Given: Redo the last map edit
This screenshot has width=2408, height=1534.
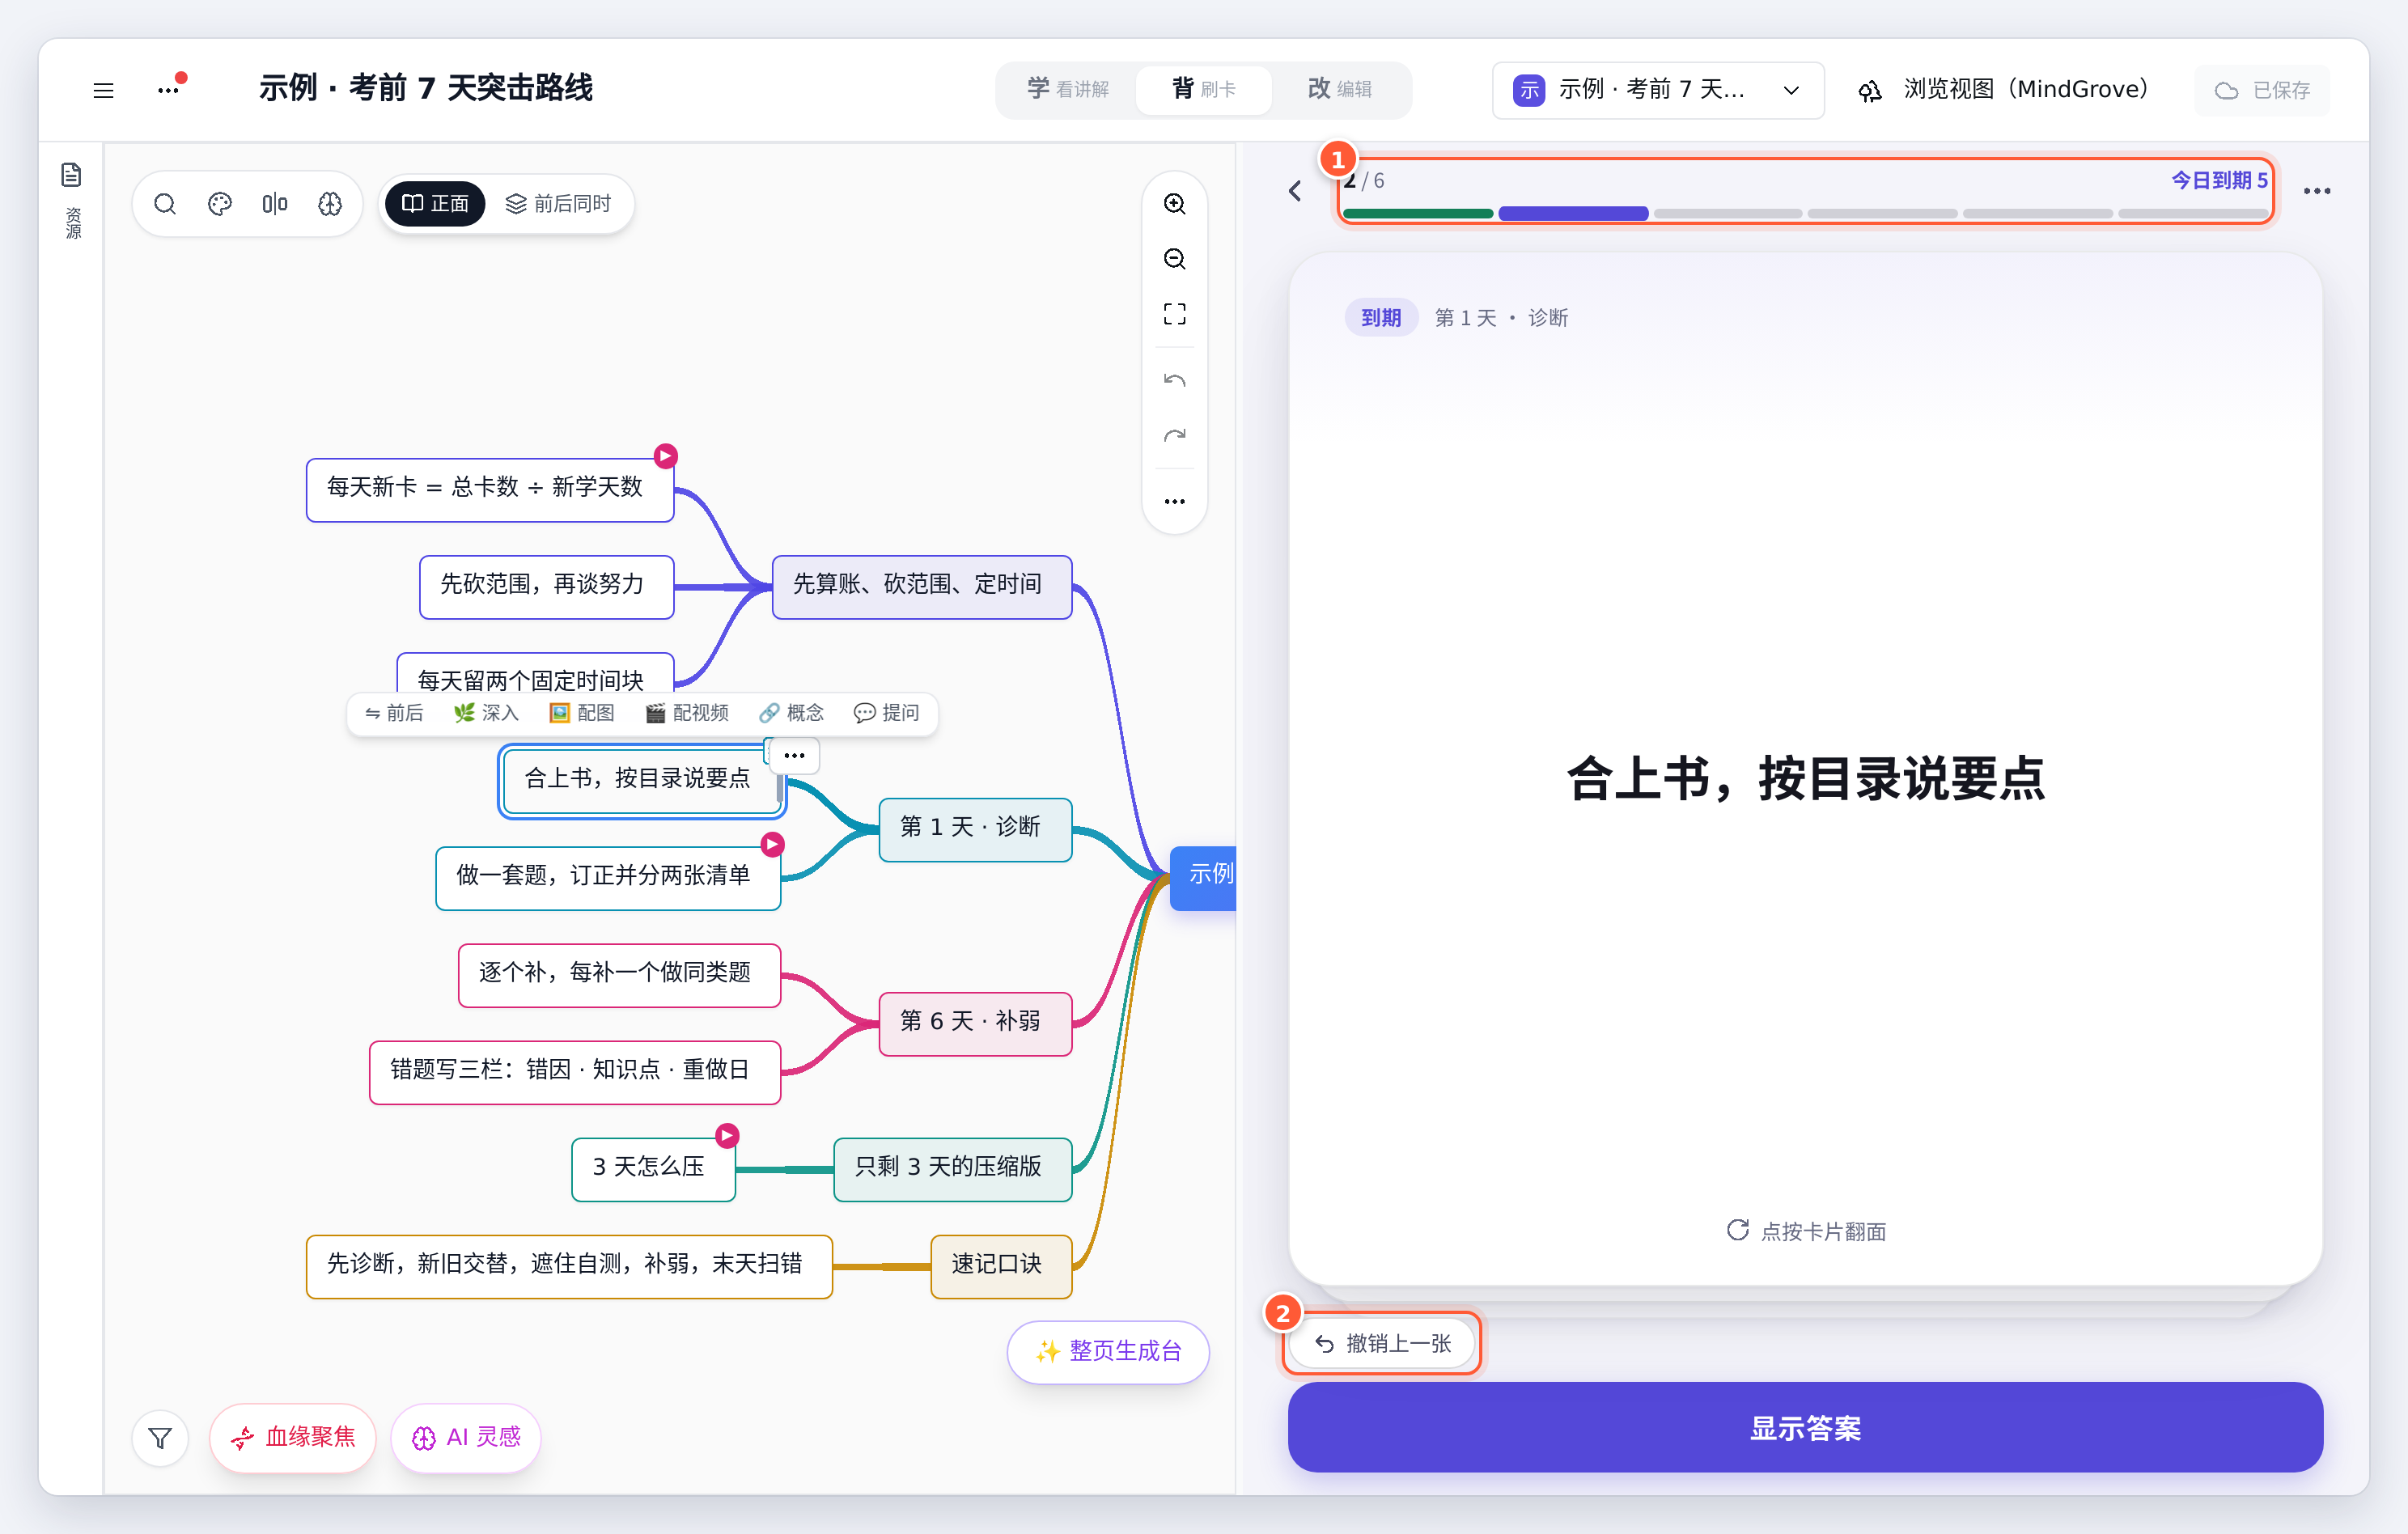Looking at the screenshot, I should [1174, 435].
